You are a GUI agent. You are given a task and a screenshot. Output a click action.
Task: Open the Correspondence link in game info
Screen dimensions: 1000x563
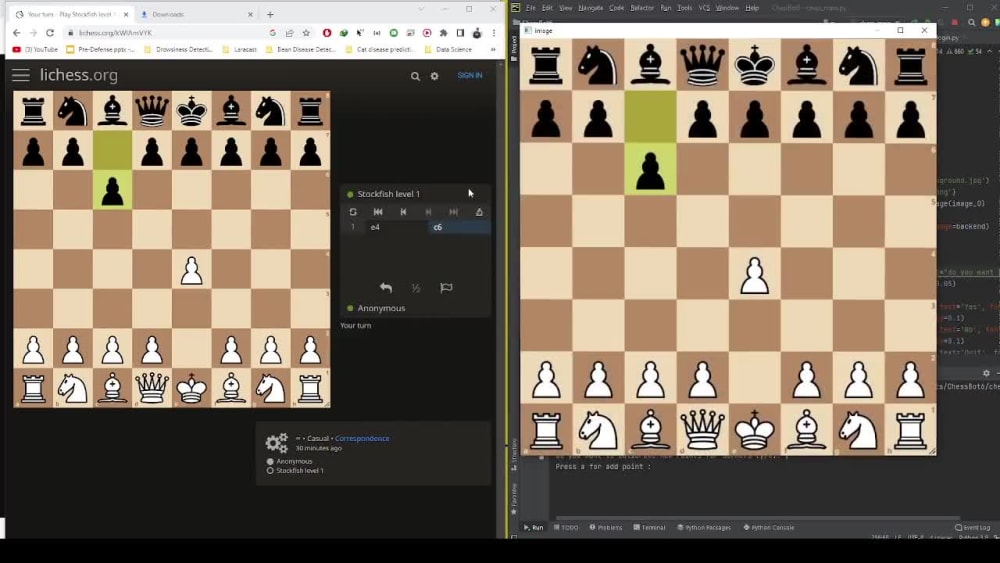coord(362,438)
